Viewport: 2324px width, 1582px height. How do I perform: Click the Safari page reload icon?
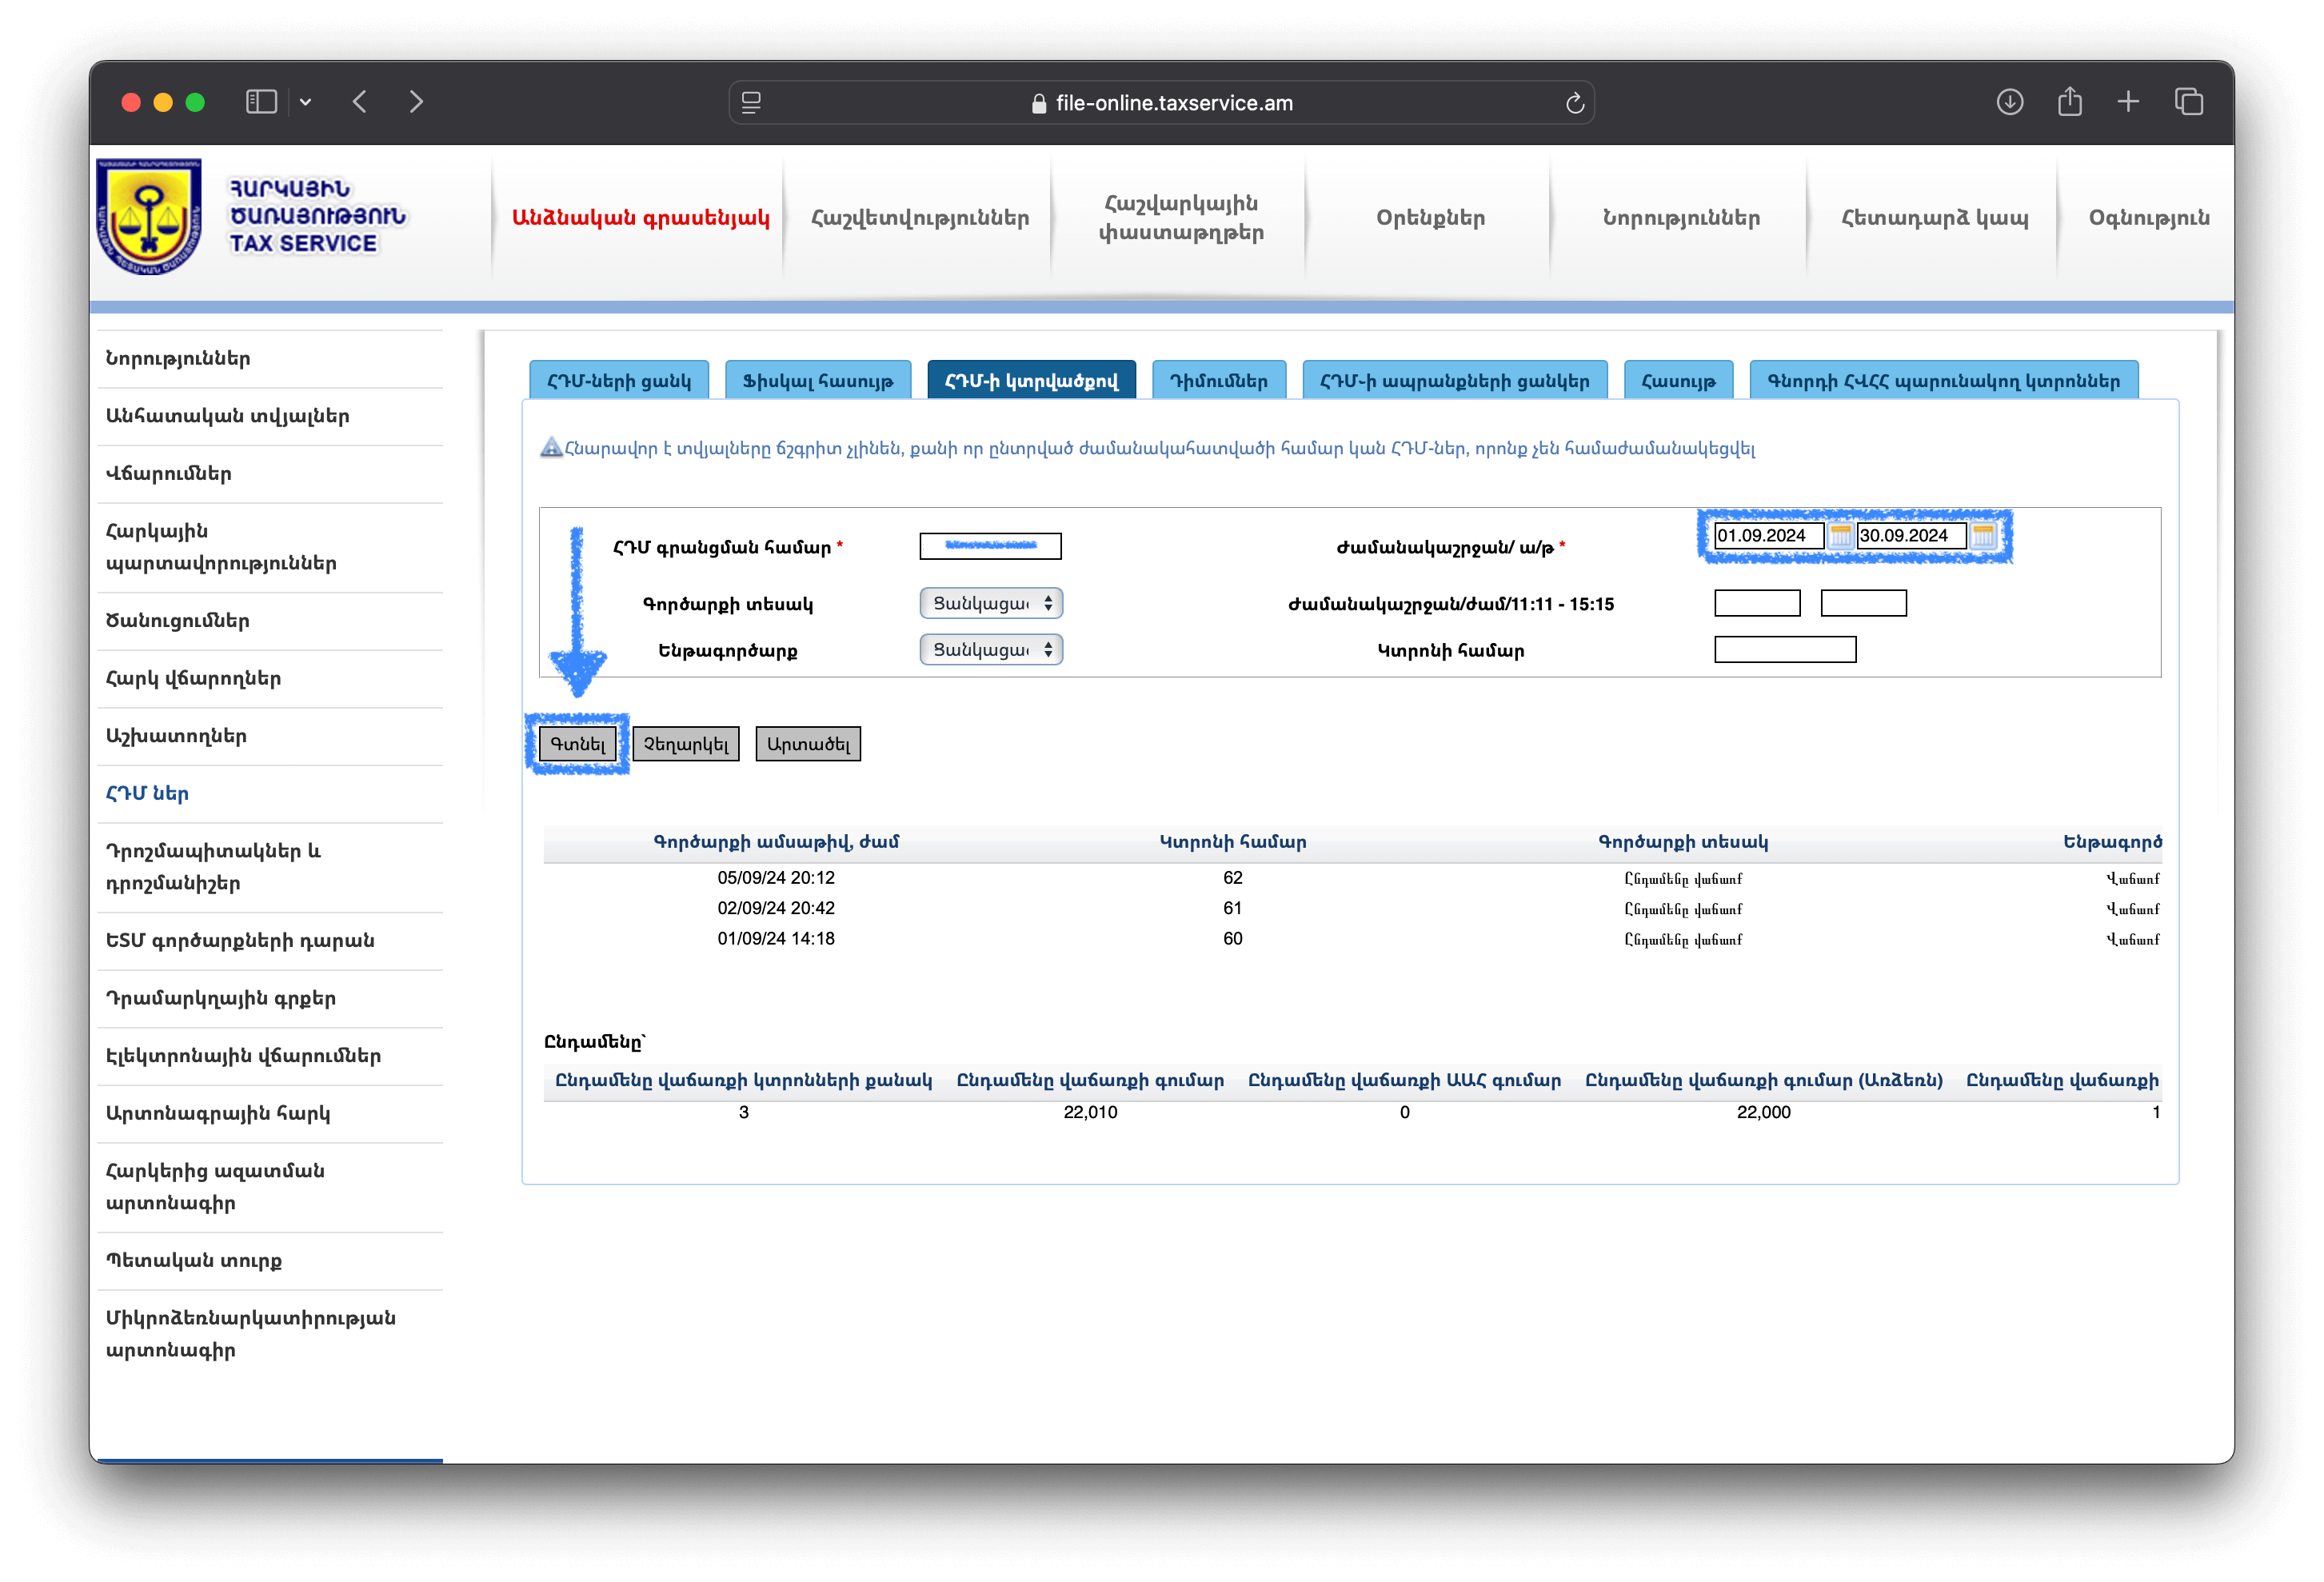tap(1574, 103)
